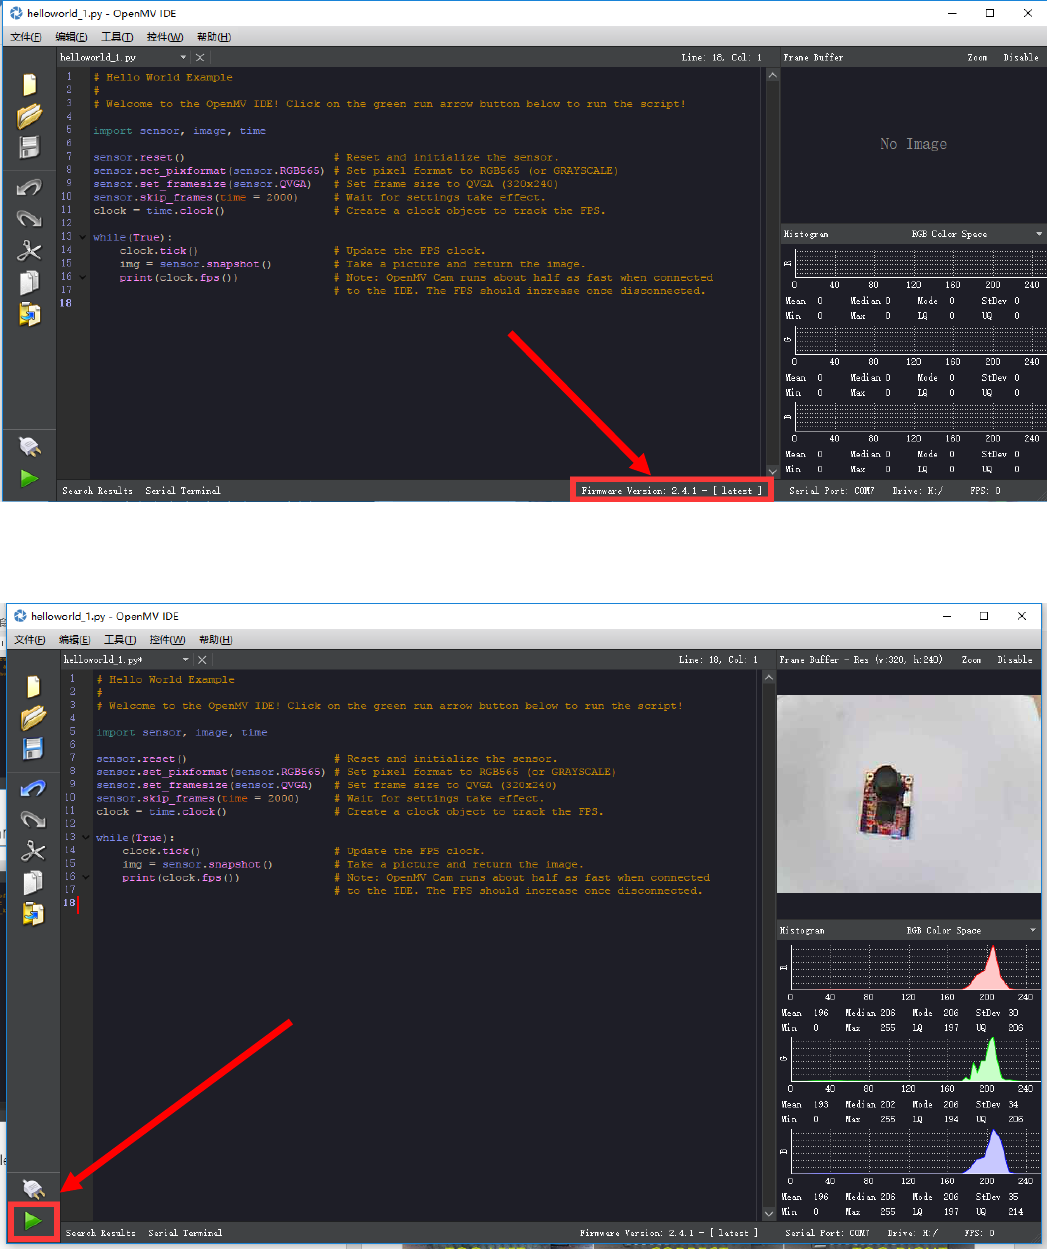1047x1249 pixels.
Task: Click Disable frame buffer button in upper window
Action: [1021, 58]
